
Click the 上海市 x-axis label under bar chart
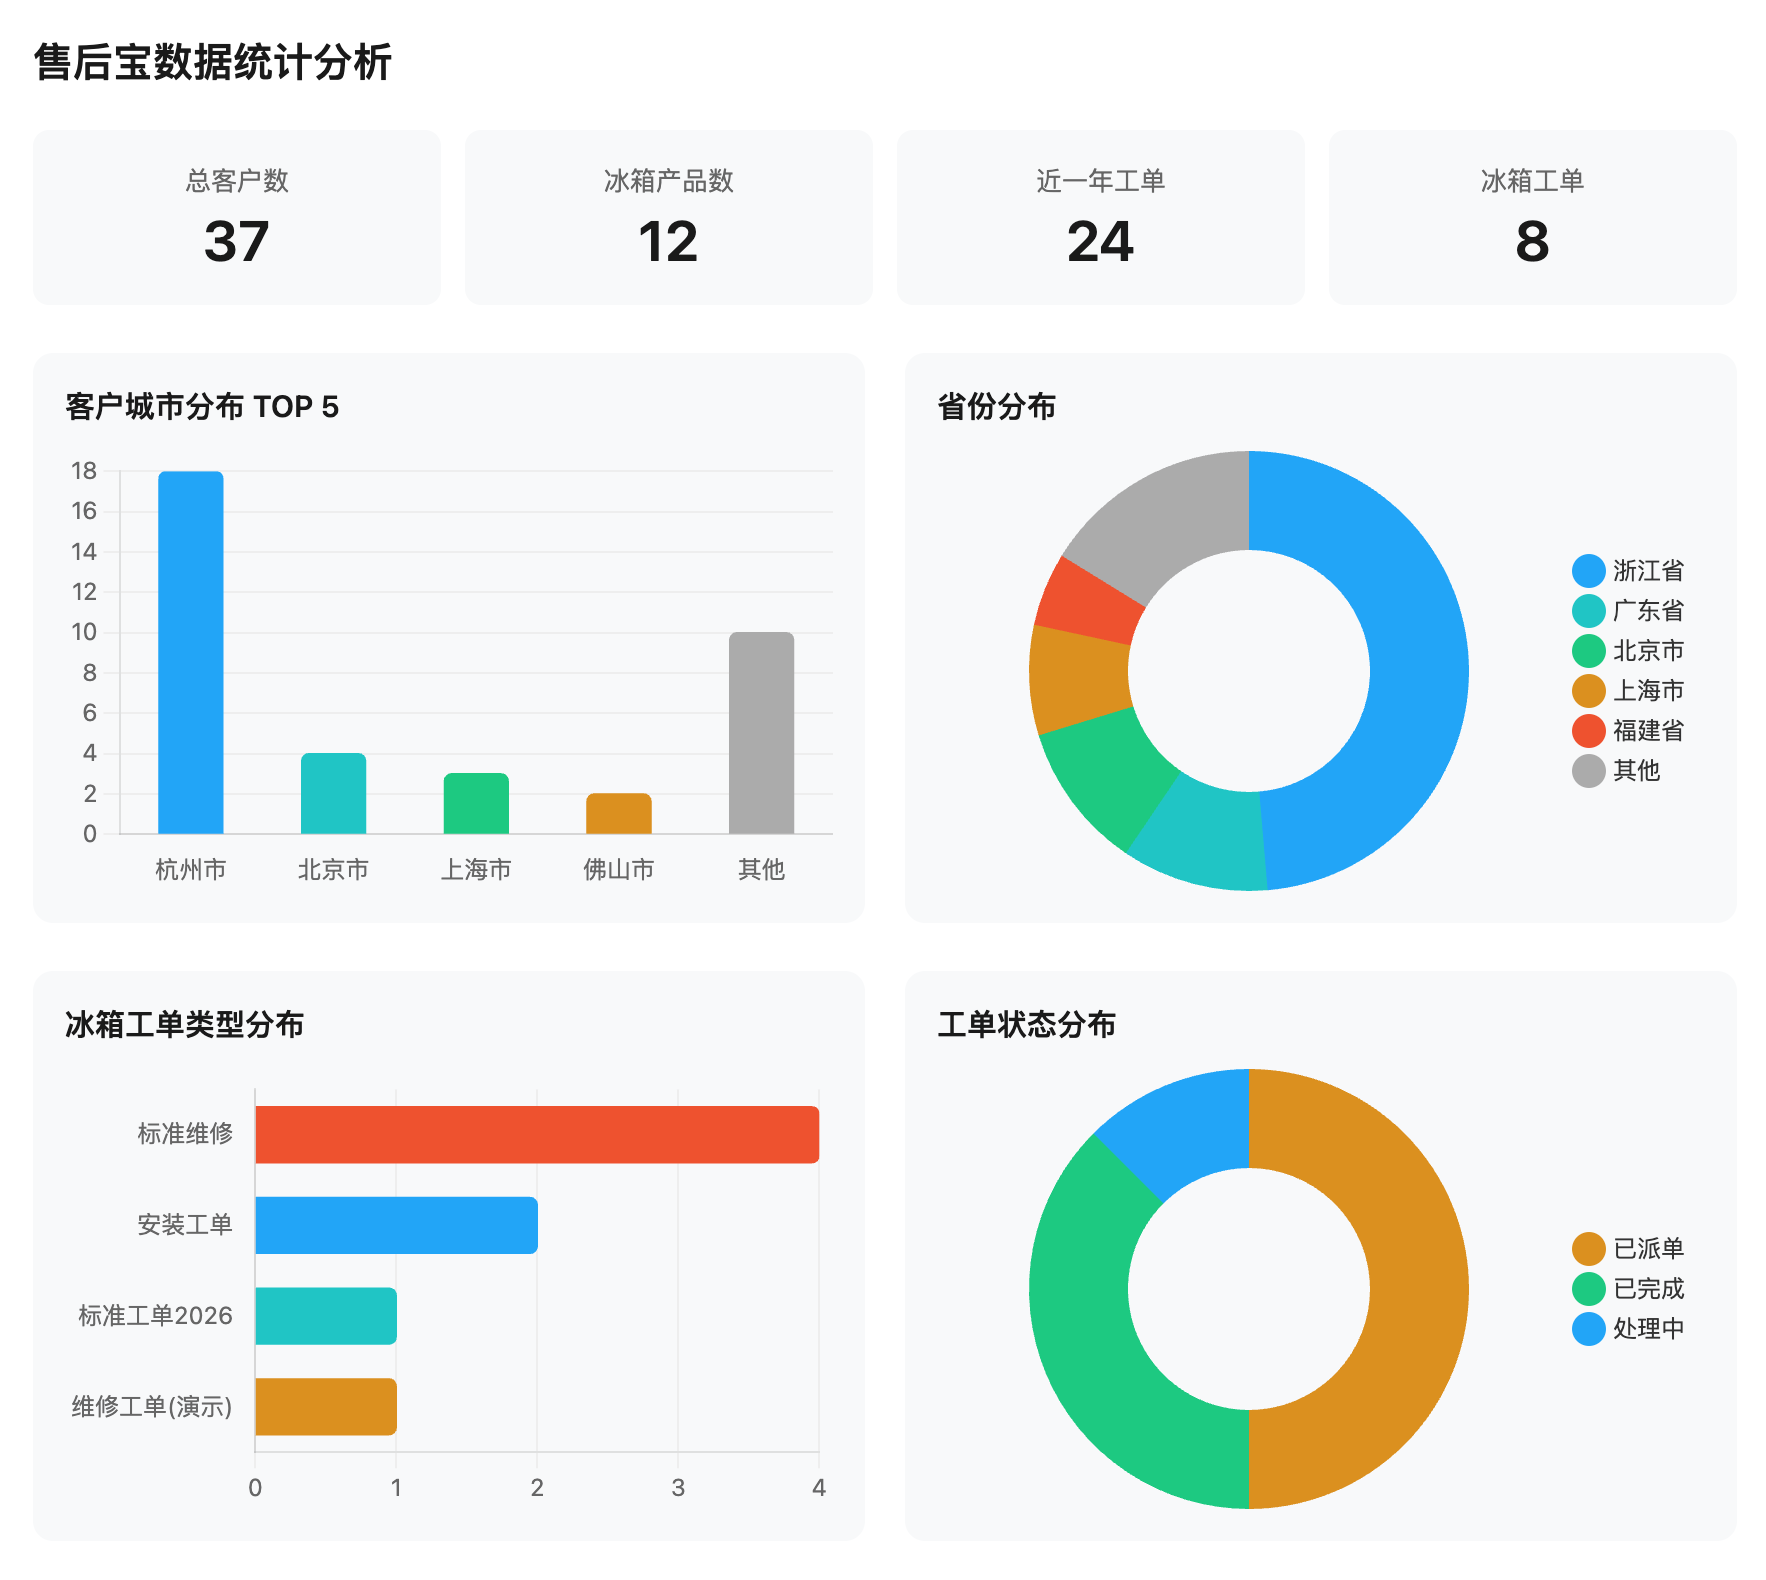476,870
